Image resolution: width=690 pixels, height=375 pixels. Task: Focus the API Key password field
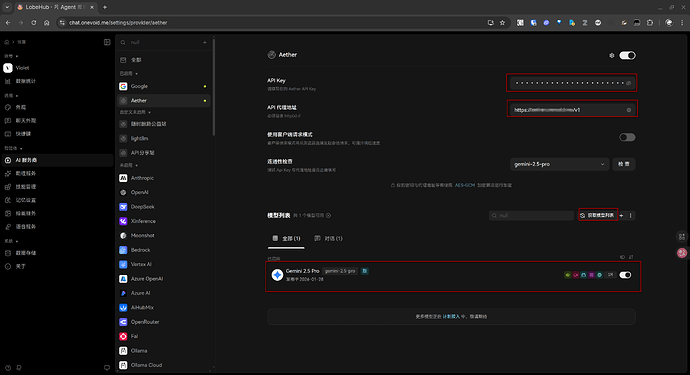click(x=572, y=83)
